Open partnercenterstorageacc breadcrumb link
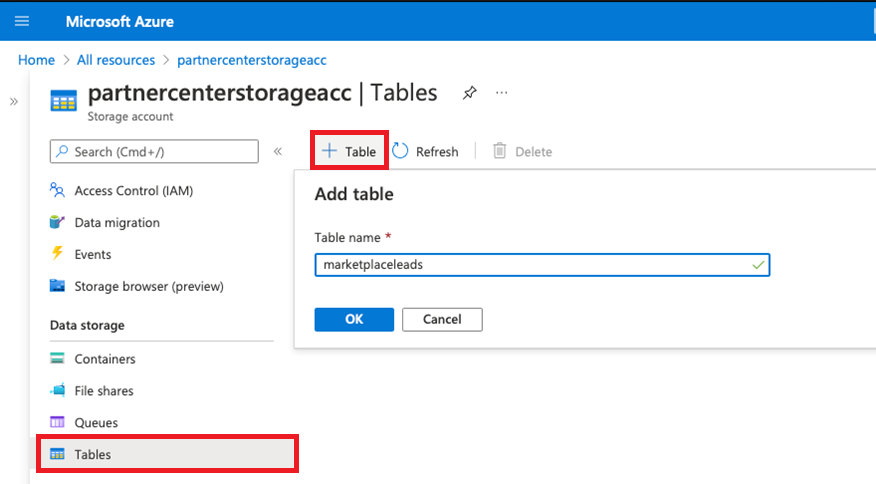876x484 pixels. click(x=252, y=60)
